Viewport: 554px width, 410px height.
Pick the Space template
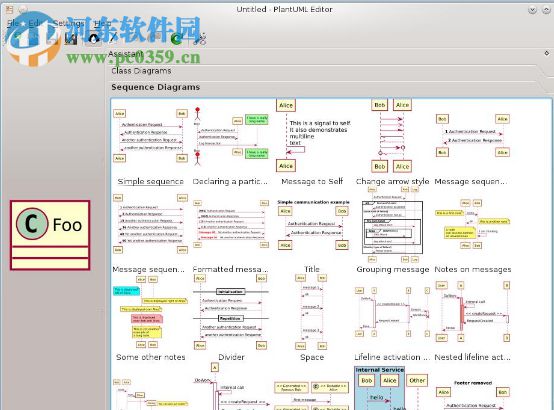click(312, 319)
